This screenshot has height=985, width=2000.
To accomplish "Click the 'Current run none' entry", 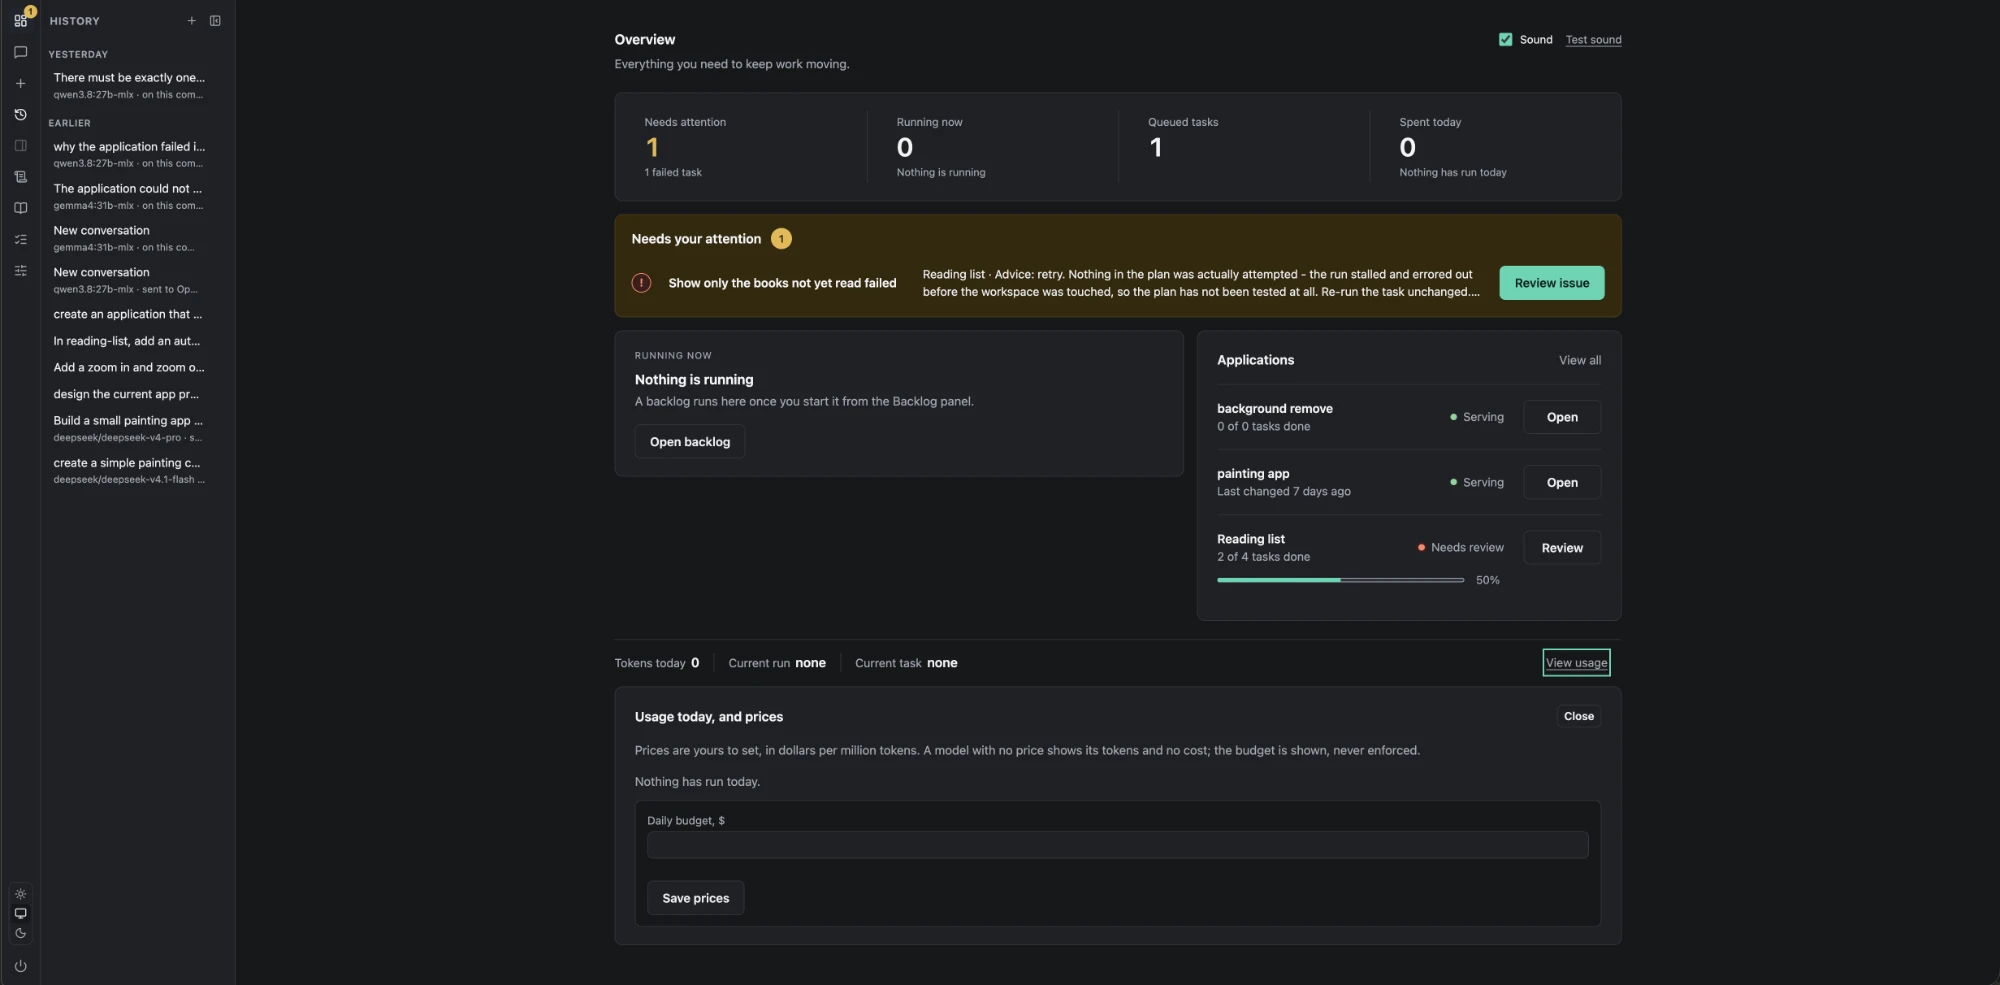I will point(777,663).
